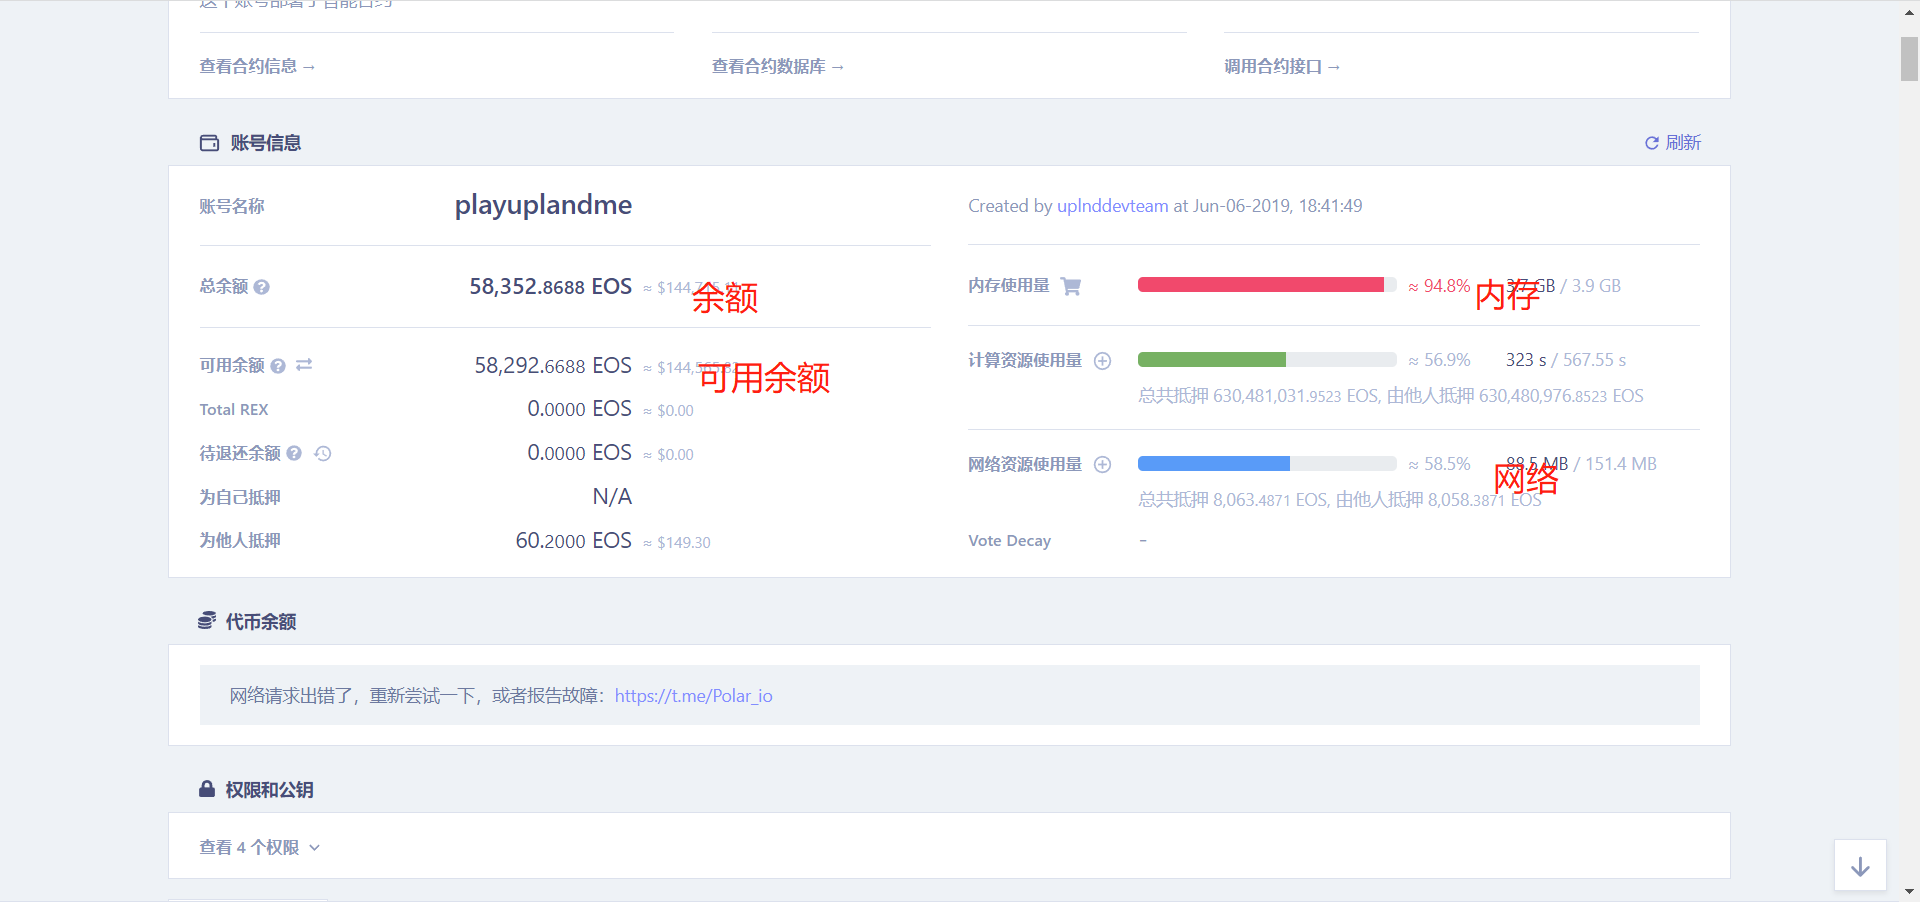
Task: Click the red RAM usage progress bar
Action: 1265,285
